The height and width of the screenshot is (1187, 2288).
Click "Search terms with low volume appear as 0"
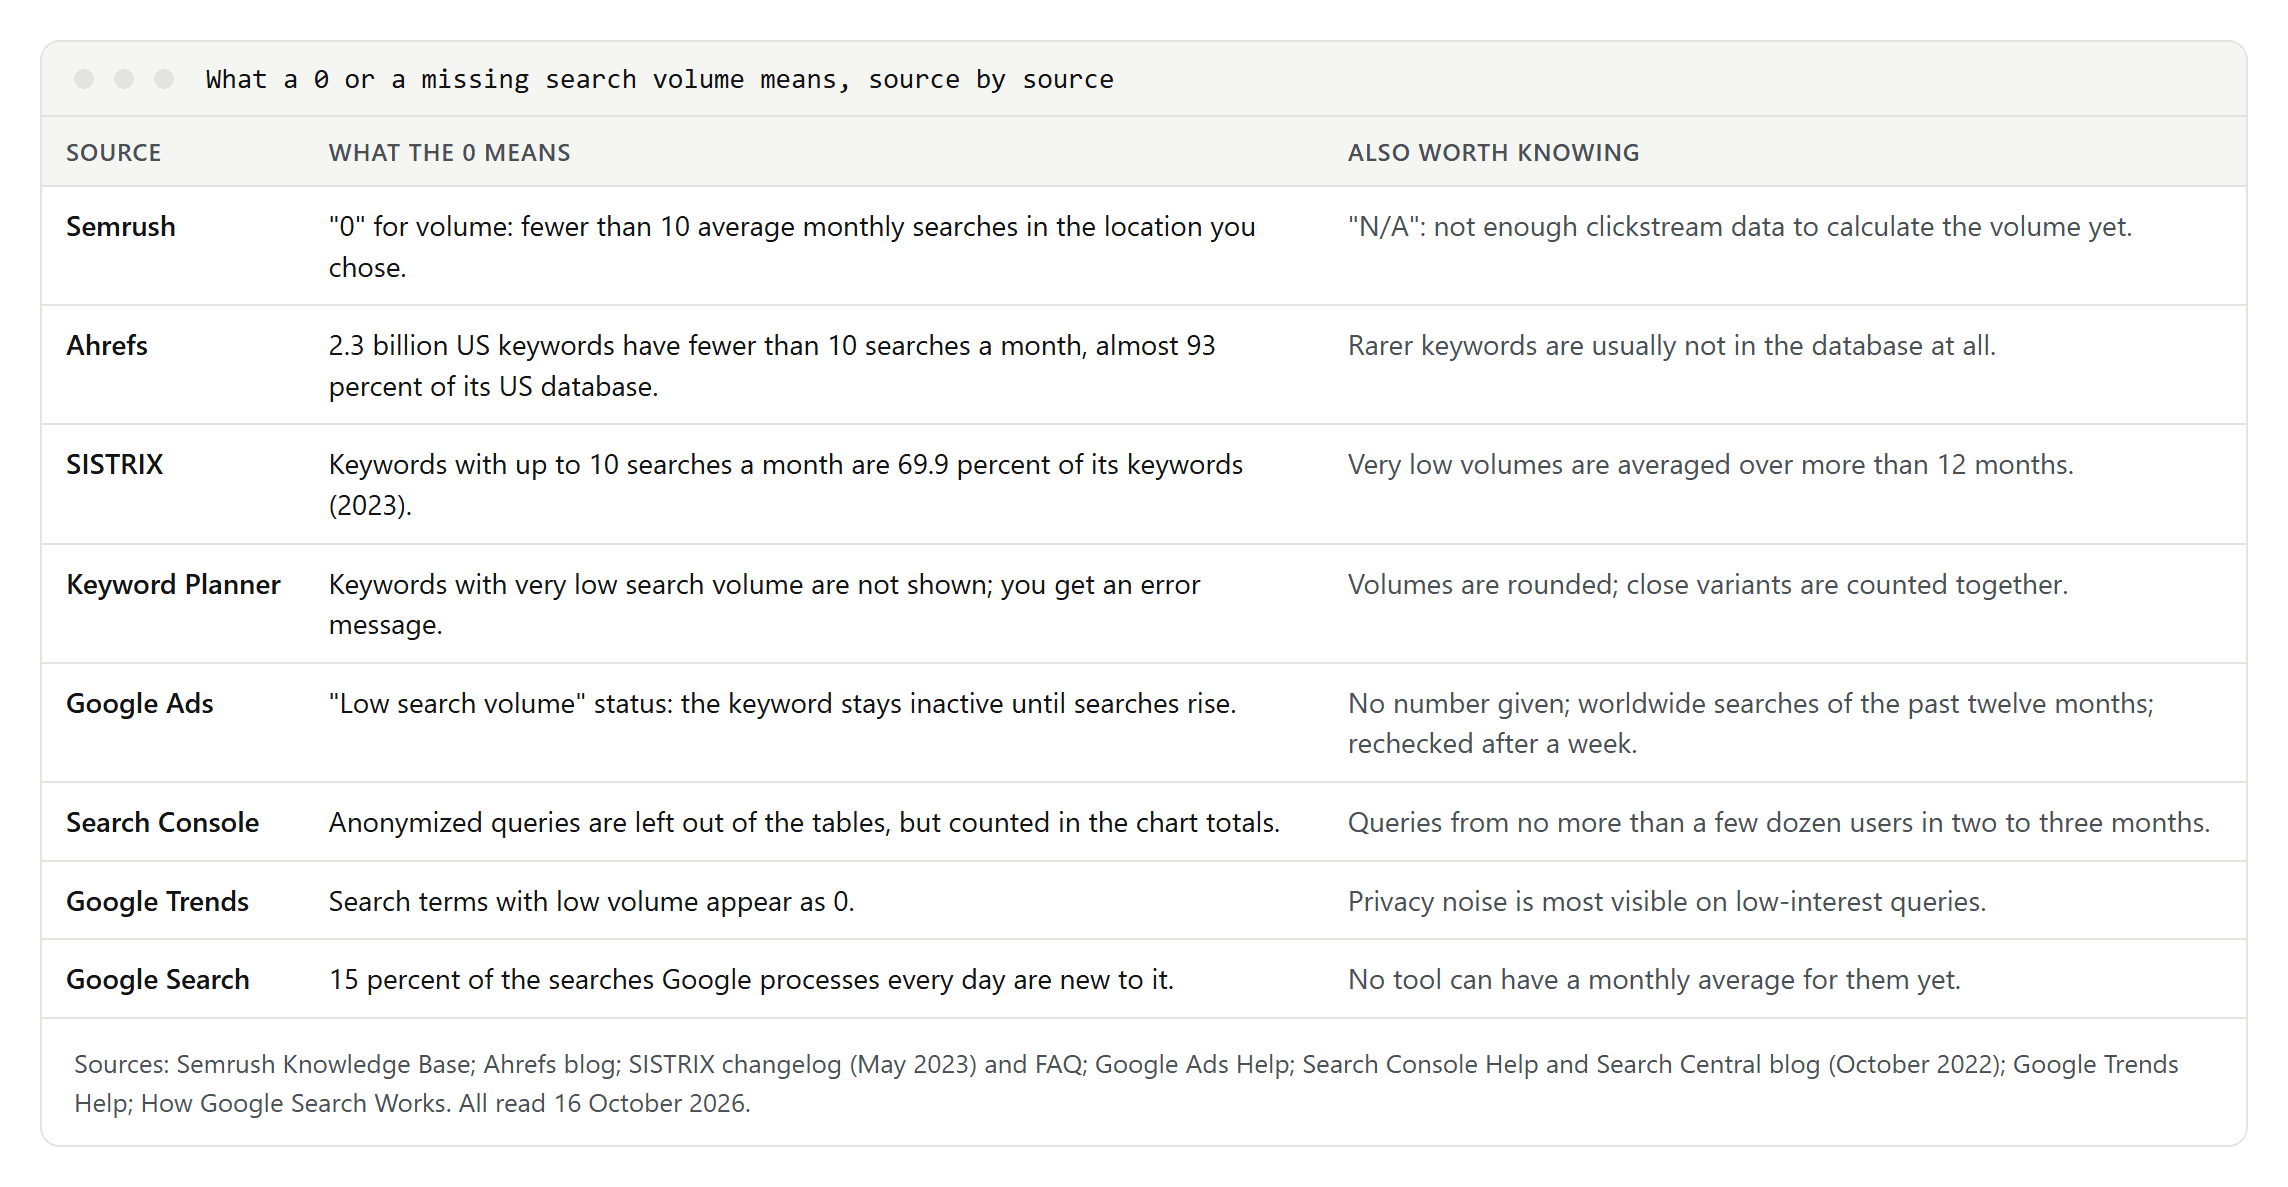[x=592, y=902]
